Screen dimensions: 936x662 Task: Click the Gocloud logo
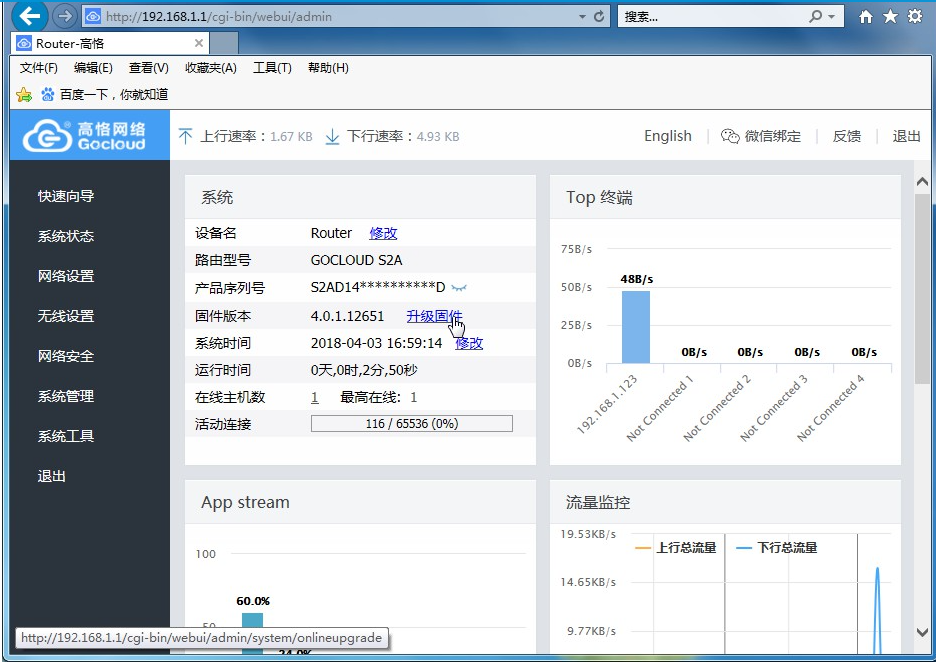pos(84,136)
